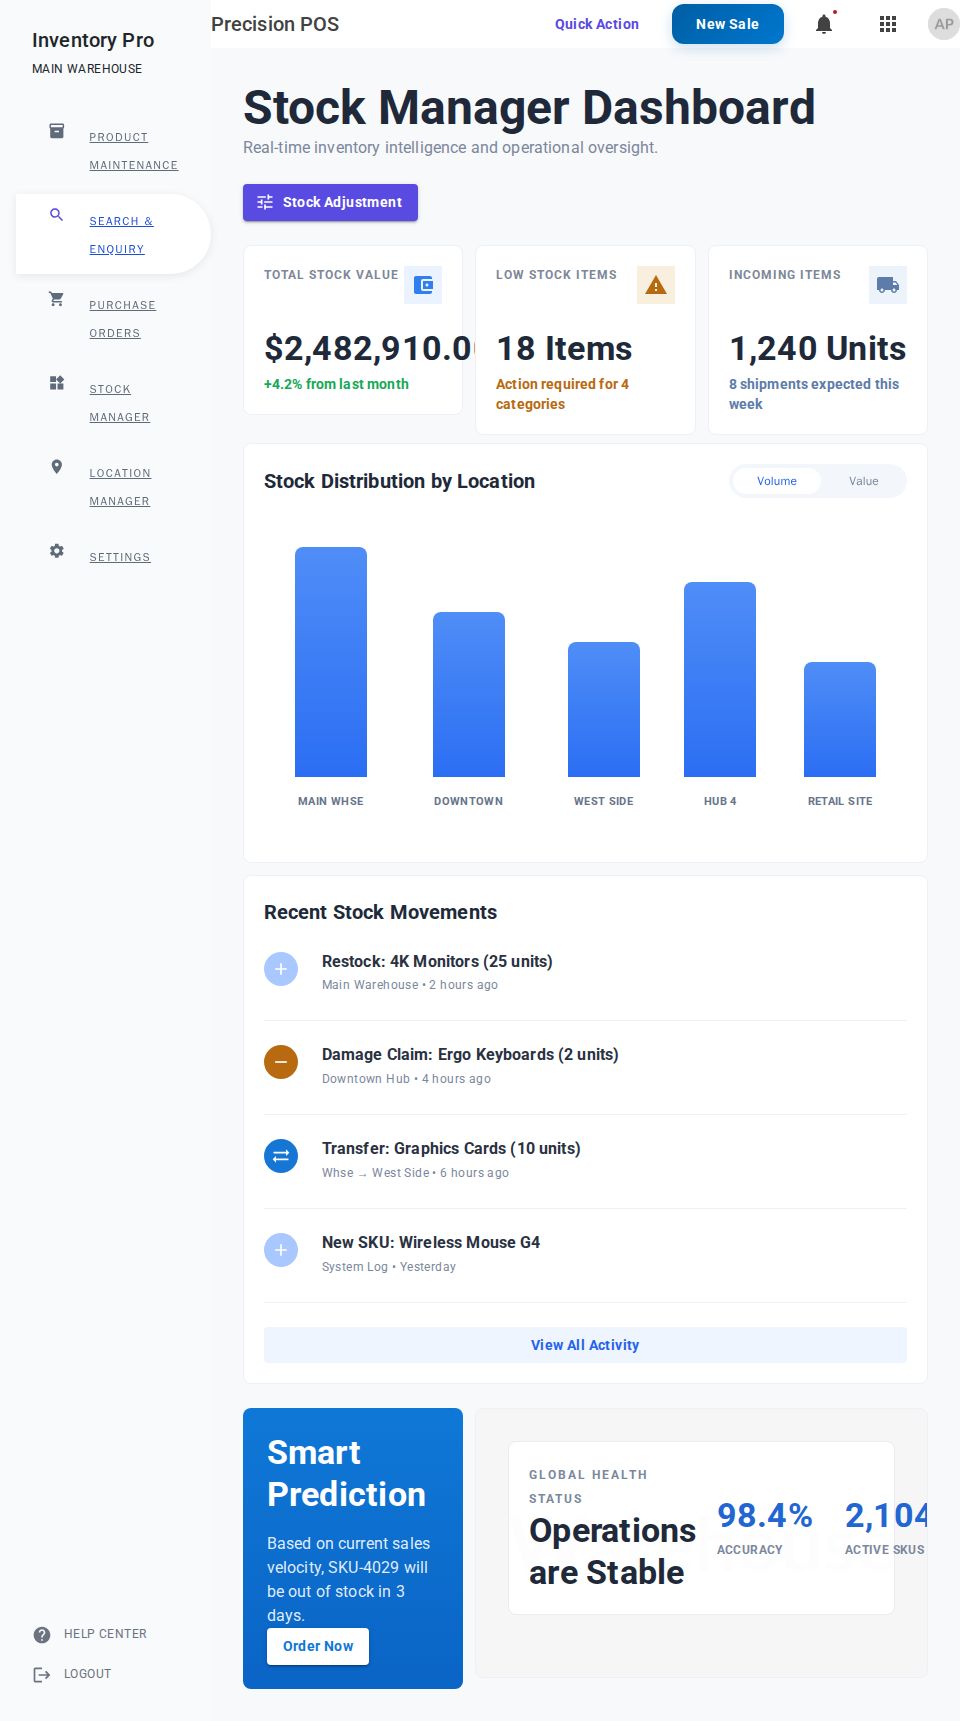Image resolution: width=960 pixels, height=1721 pixels.
Task: Click the minus icon for Ergo Keyboards damage claim
Action: point(281,1062)
